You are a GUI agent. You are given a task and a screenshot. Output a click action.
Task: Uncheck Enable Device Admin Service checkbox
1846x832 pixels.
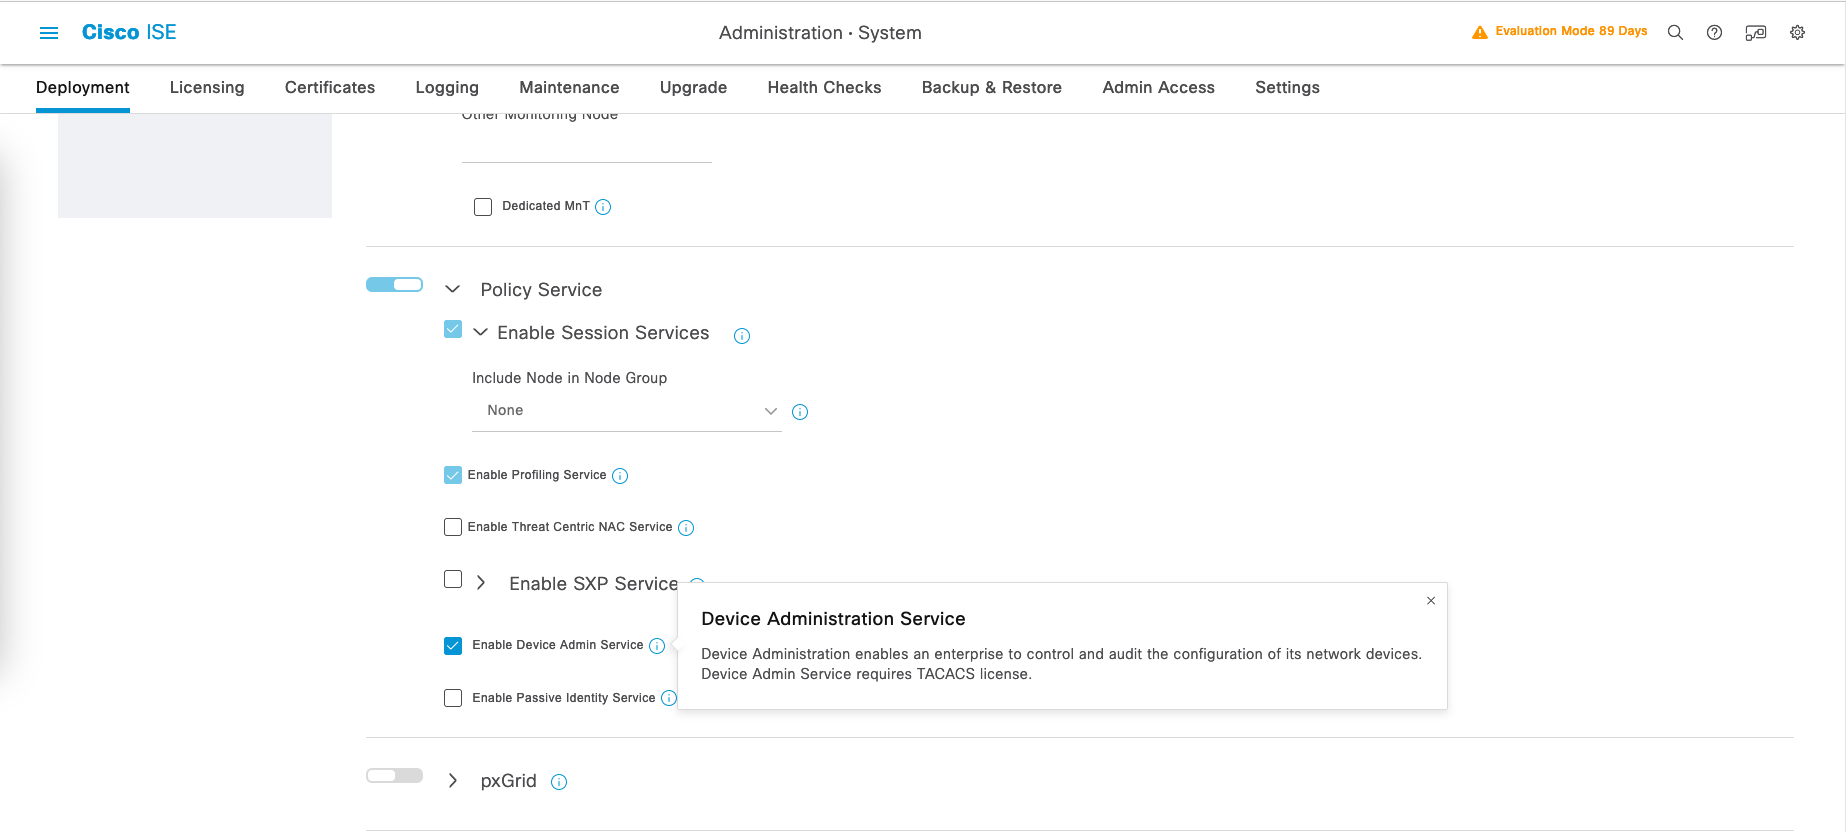pos(453,646)
